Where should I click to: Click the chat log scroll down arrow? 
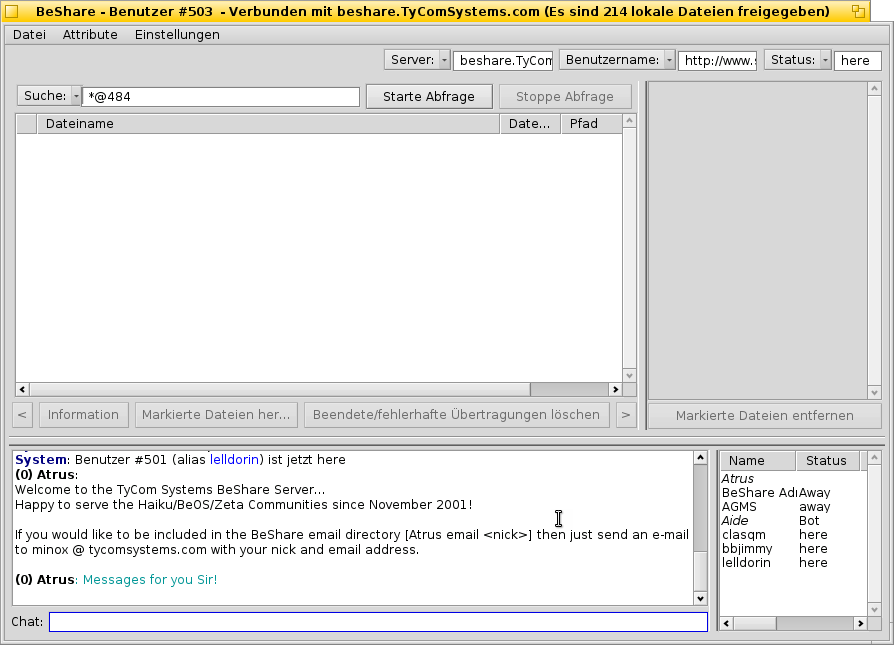(700, 598)
